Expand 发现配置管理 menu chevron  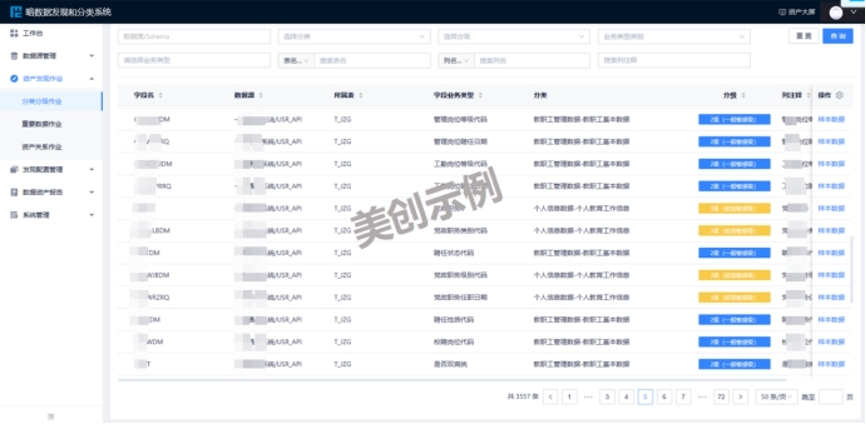92,169
